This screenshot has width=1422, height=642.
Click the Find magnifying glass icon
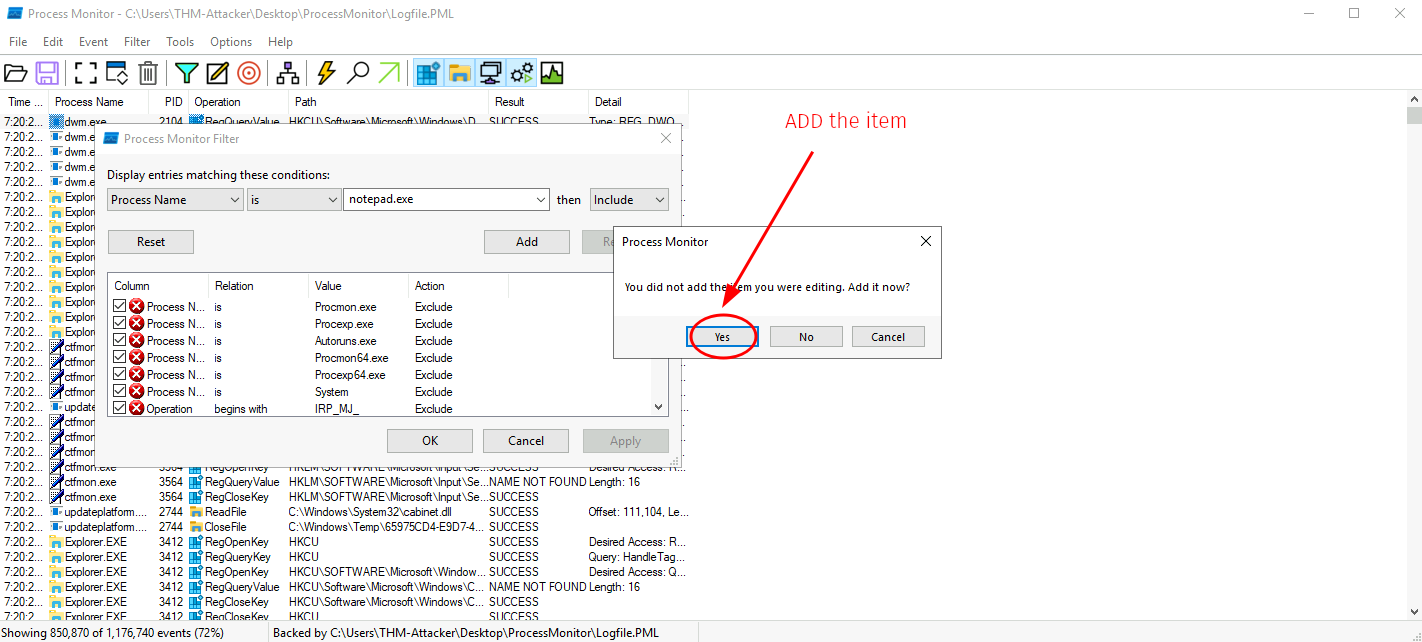(x=358, y=73)
